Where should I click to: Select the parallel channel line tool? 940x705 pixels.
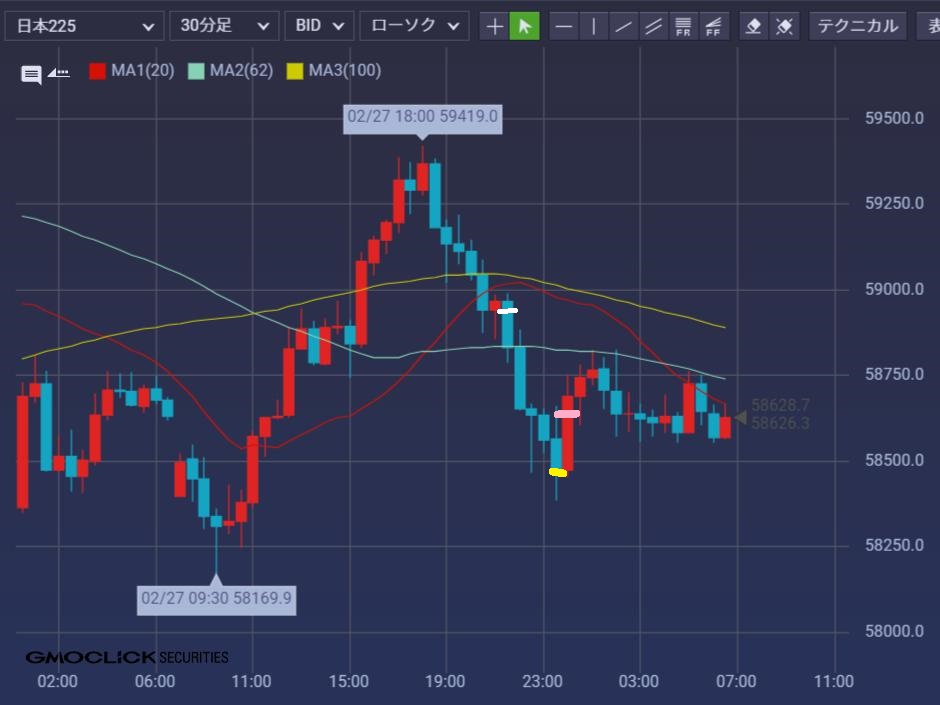tap(654, 26)
